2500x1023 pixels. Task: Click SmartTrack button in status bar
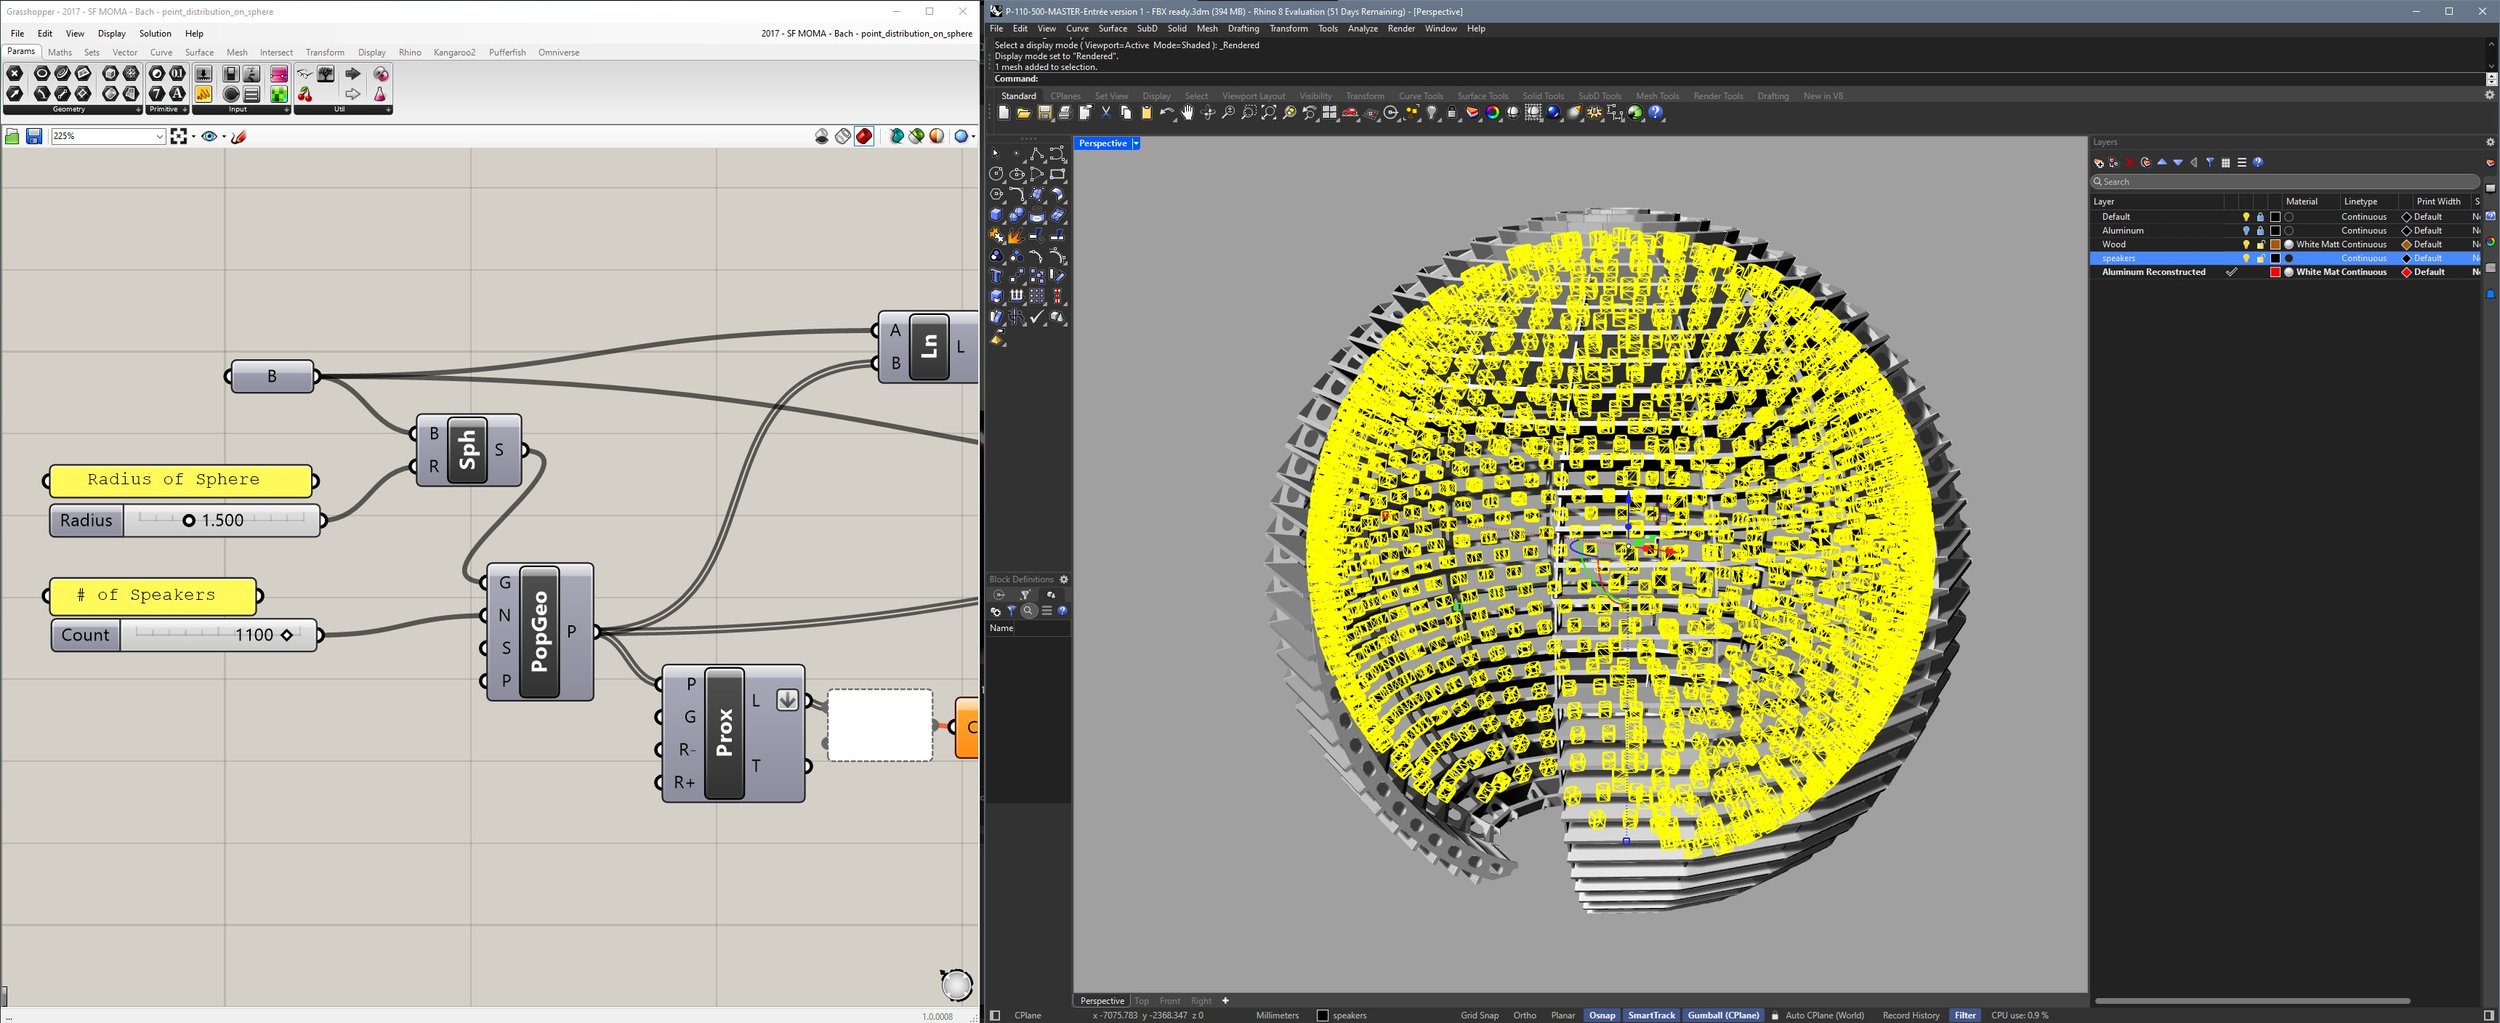click(x=1651, y=1015)
